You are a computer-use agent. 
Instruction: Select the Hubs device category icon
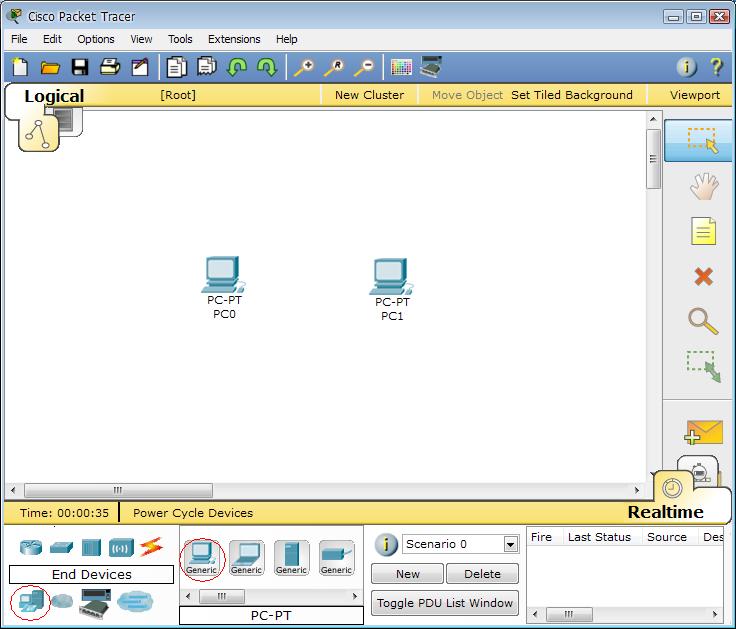tap(91, 547)
